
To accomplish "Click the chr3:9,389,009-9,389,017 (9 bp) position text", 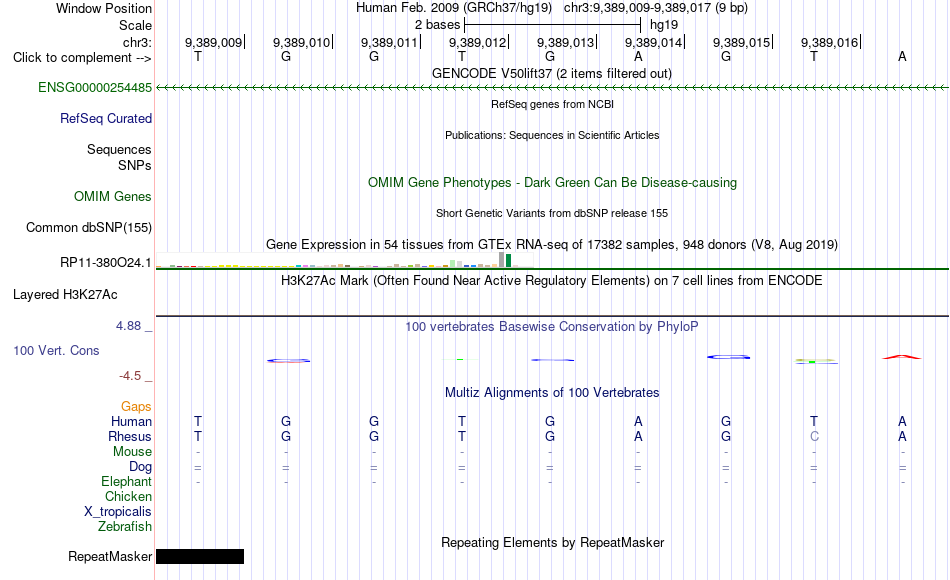I will coord(656,8).
